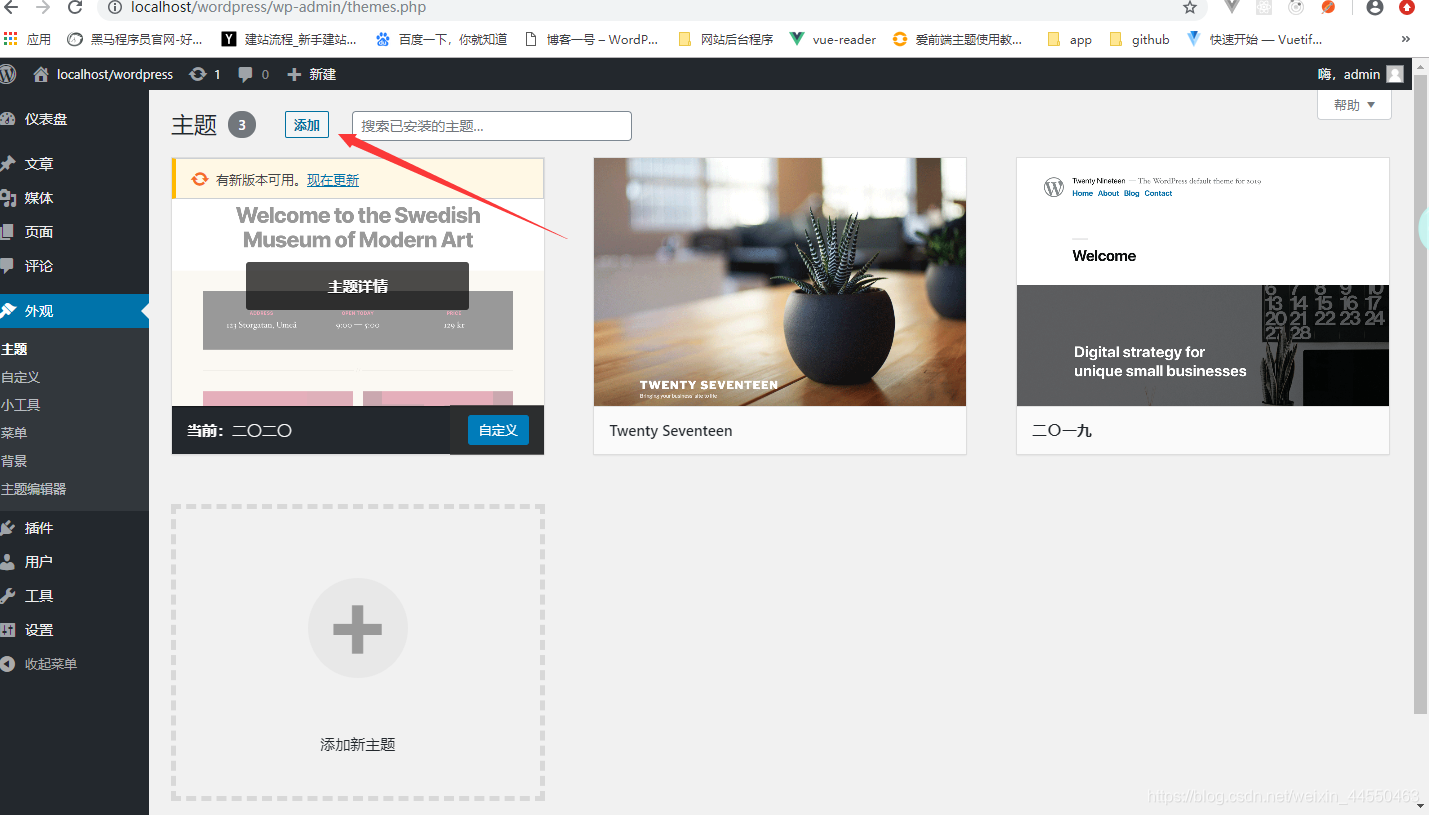Open the updates icon showing 1
The image size is (1429, 815).
198,74
